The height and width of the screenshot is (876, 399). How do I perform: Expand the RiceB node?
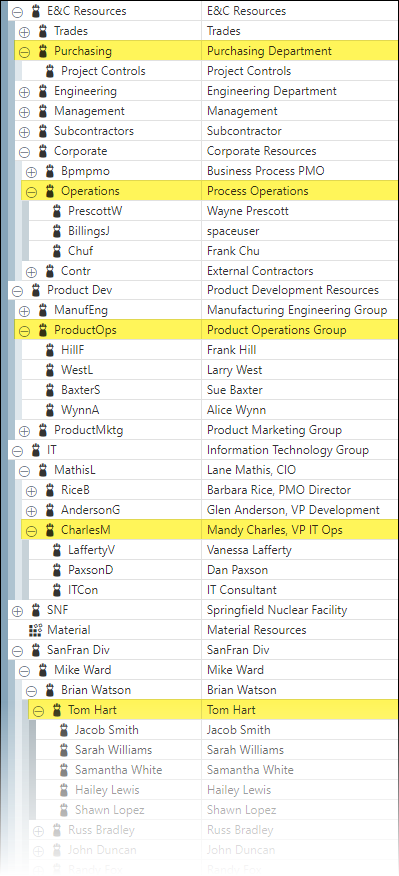(x=31, y=491)
